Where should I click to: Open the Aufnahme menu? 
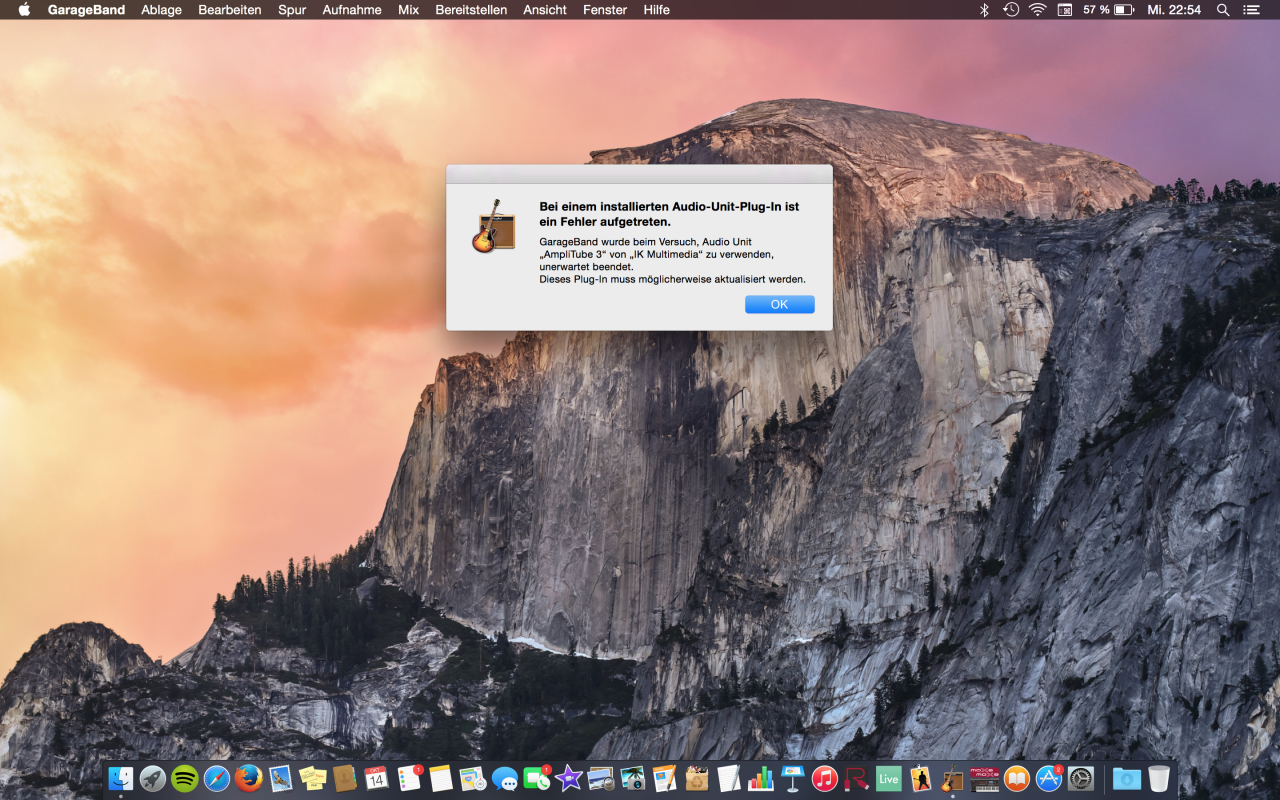click(x=351, y=10)
